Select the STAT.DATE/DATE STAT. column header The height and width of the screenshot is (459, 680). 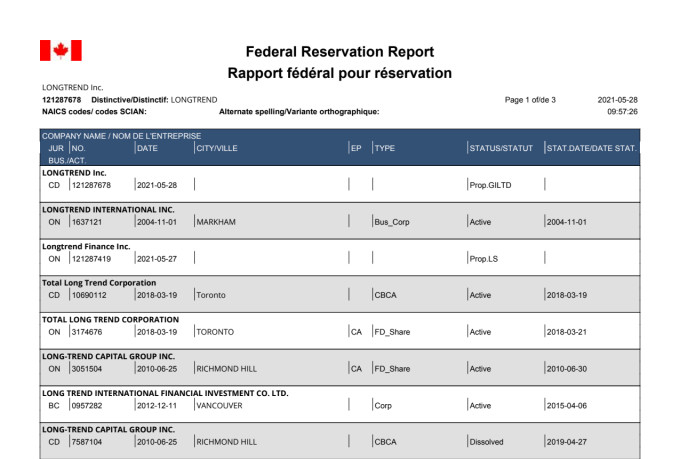pos(592,148)
